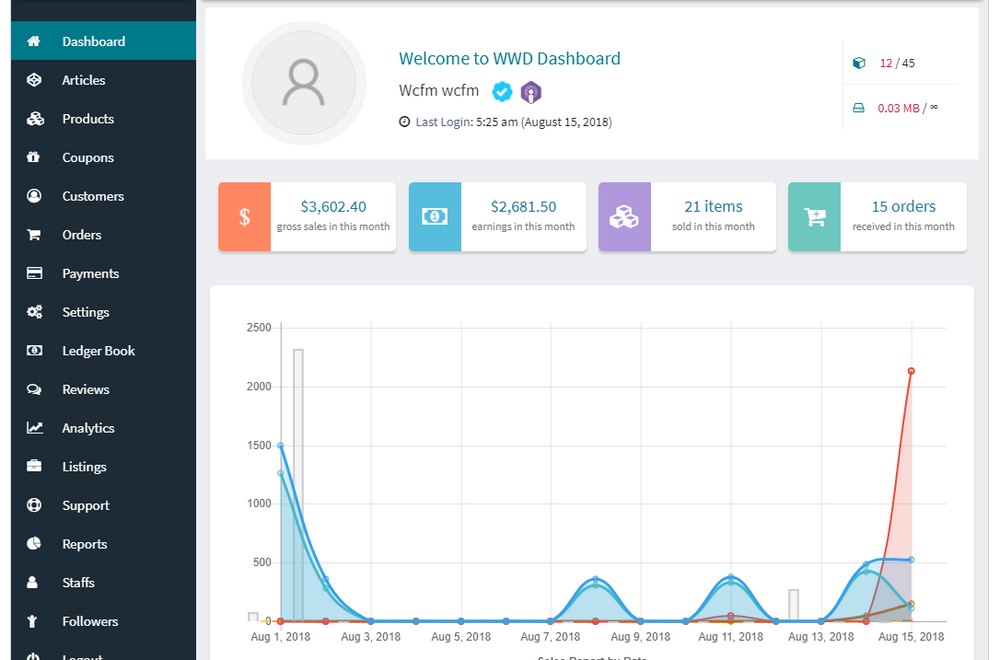The width and height of the screenshot is (1000, 660).
Task: Go to the Products menu item
Action: pos(103,119)
